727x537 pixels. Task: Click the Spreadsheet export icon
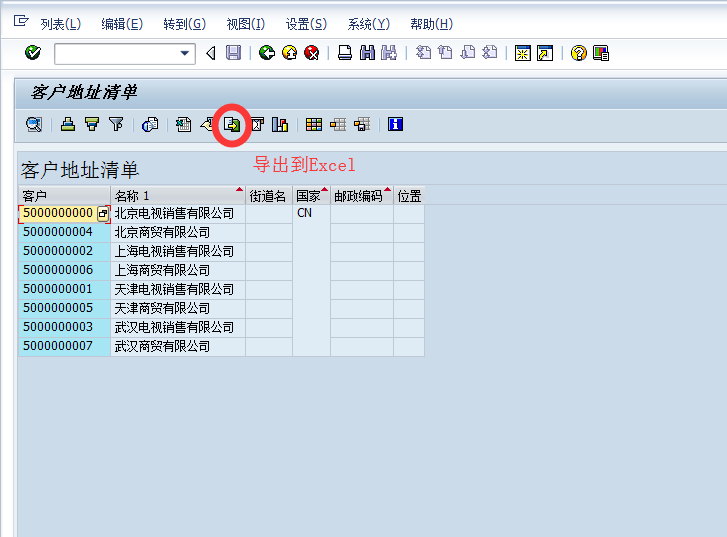coord(184,124)
